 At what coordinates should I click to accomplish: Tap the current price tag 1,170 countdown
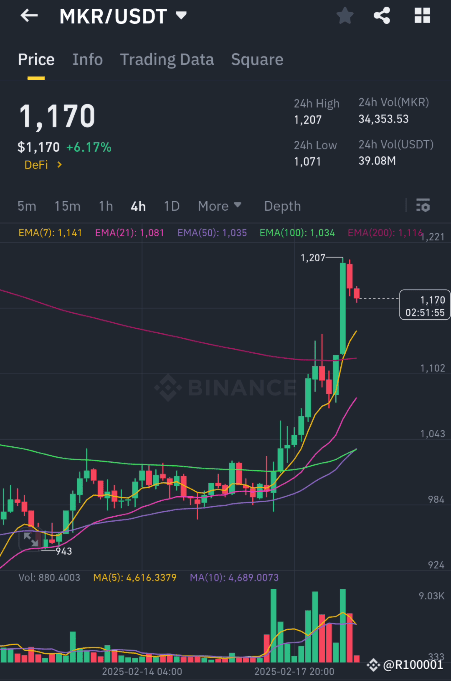click(424, 306)
